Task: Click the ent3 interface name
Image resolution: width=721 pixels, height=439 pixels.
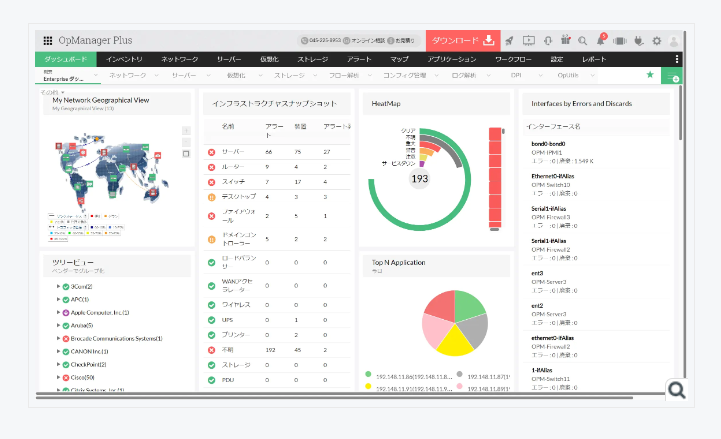Action: click(x=537, y=273)
